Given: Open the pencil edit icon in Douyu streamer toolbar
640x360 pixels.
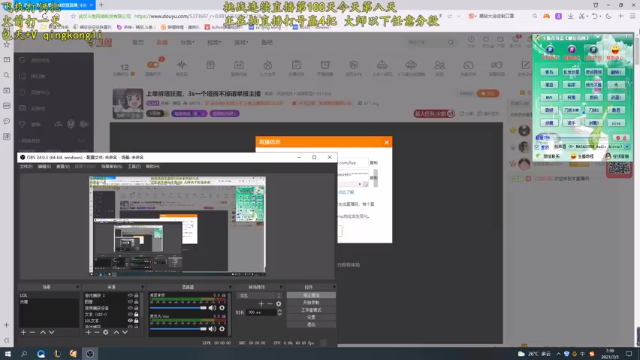Looking at the screenshot, I should tap(525, 65).
